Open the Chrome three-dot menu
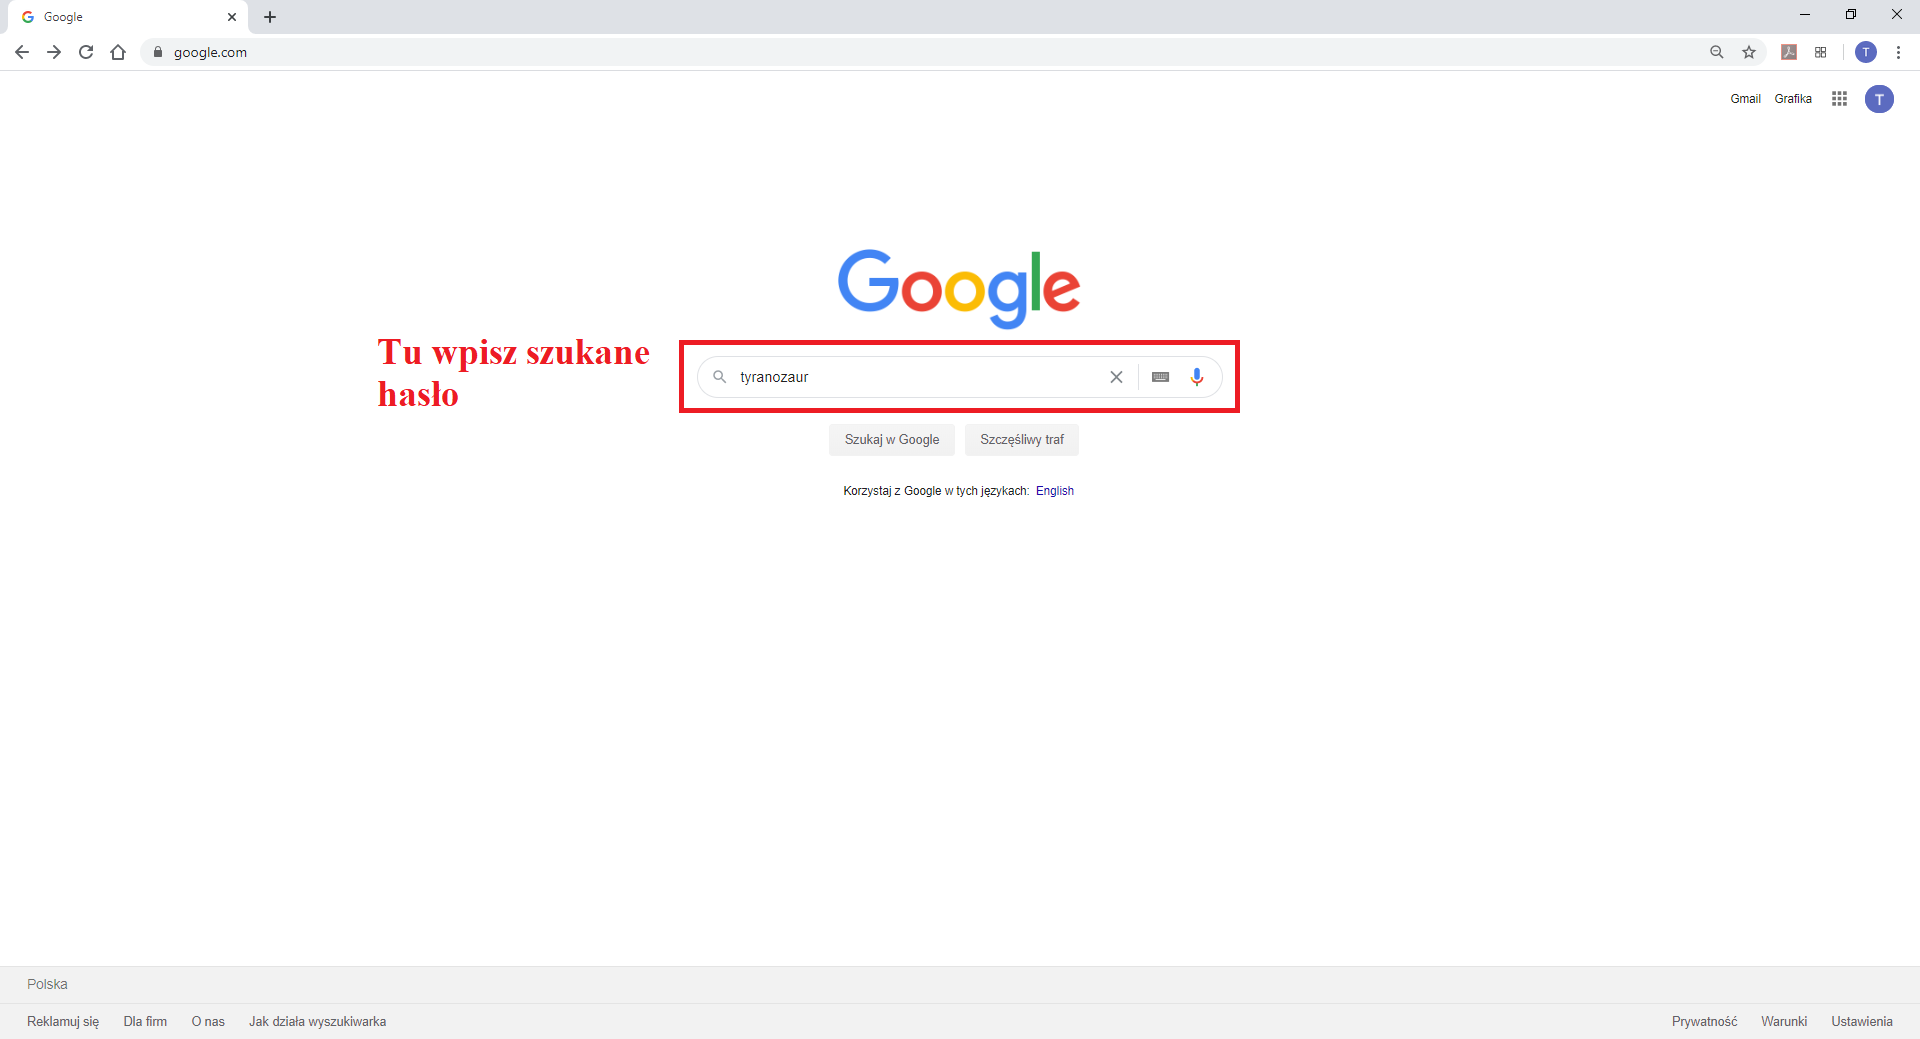The height and width of the screenshot is (1039, 1920). [x=1898, y=52]
